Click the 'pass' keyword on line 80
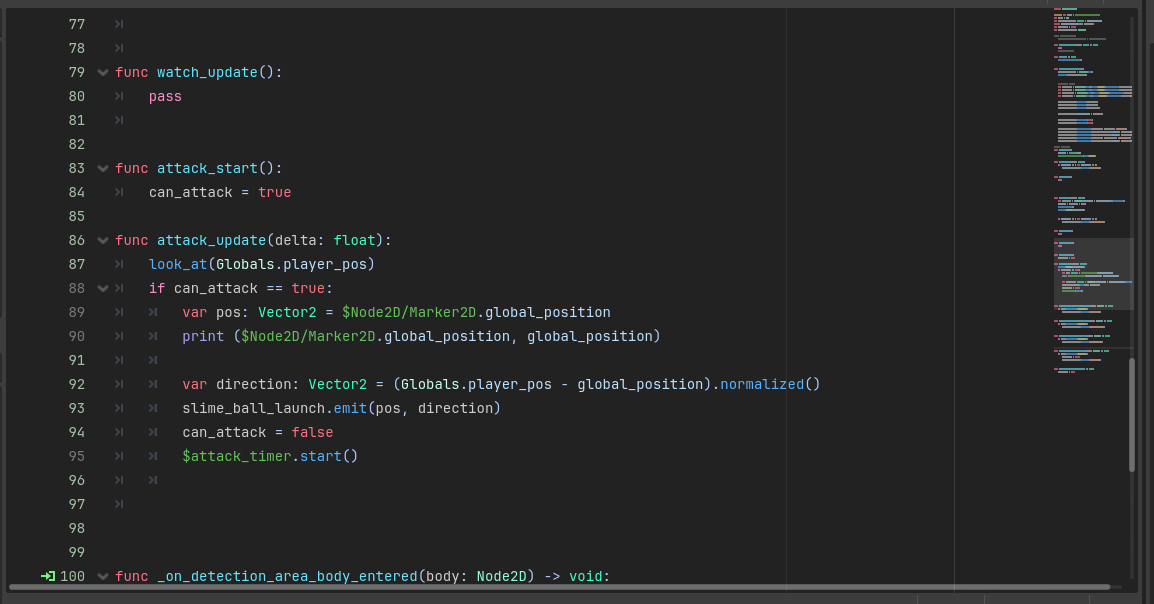The height and width of the screenshot is (604, 1154). [x=165, y=96]
